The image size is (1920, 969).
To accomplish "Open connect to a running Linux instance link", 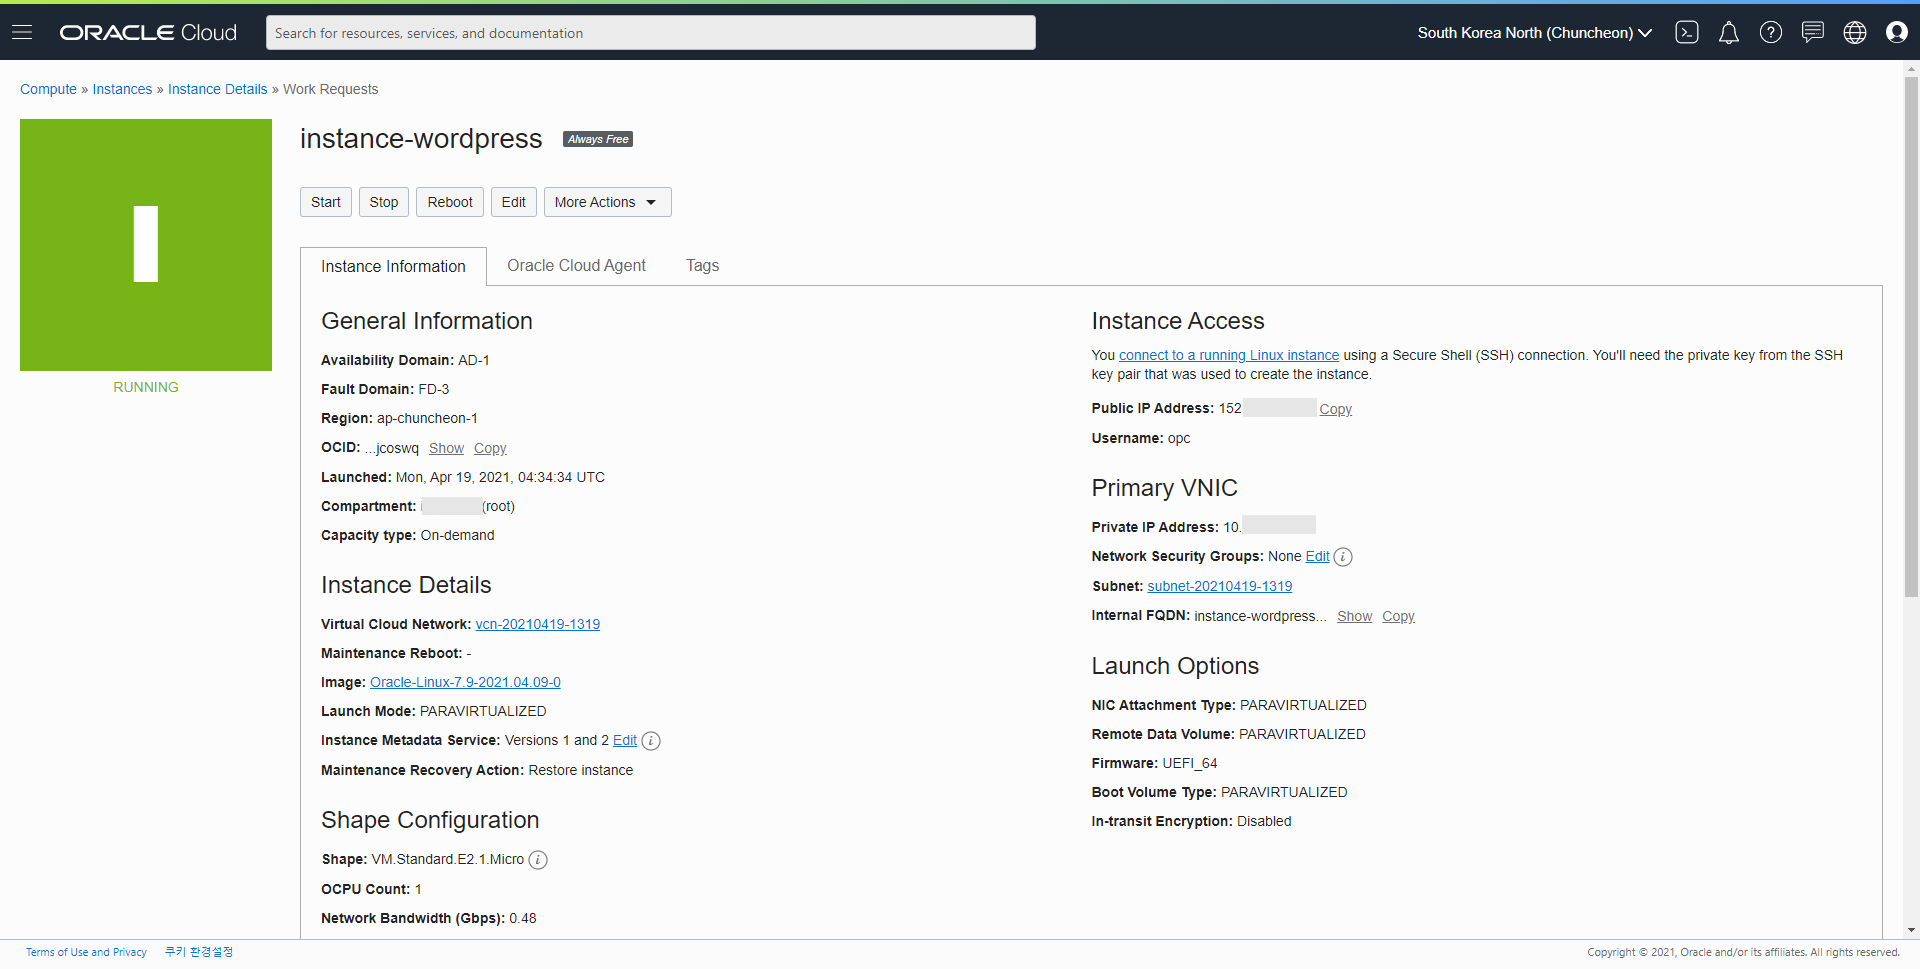I will click(1229, 355).
